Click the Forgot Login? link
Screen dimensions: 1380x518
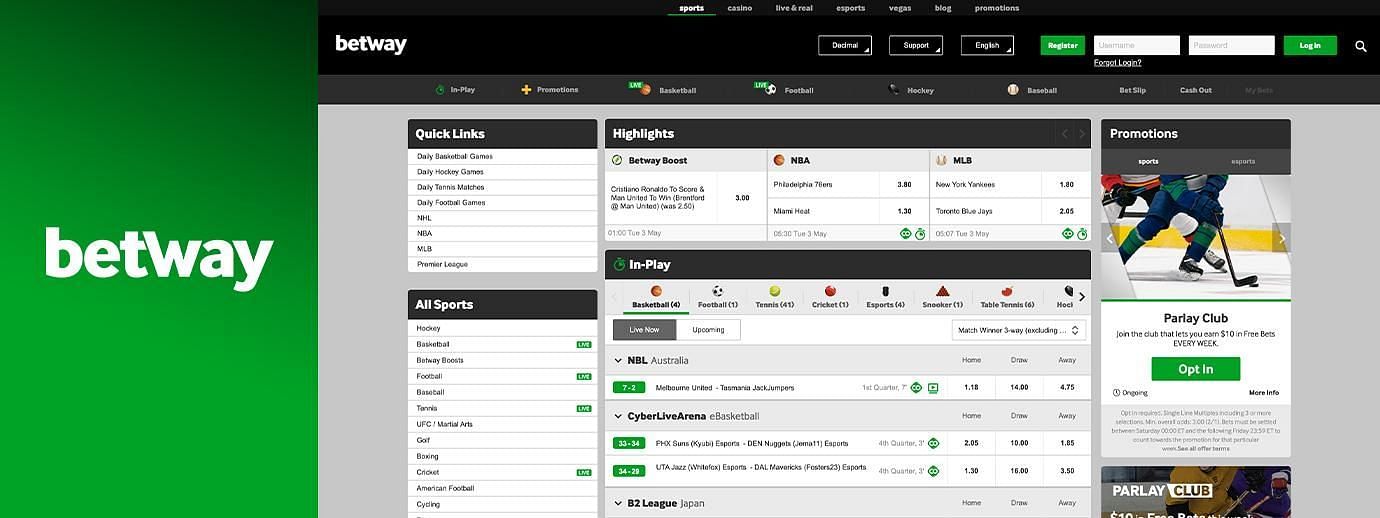pyautogui.click(x=1117, y=63)
